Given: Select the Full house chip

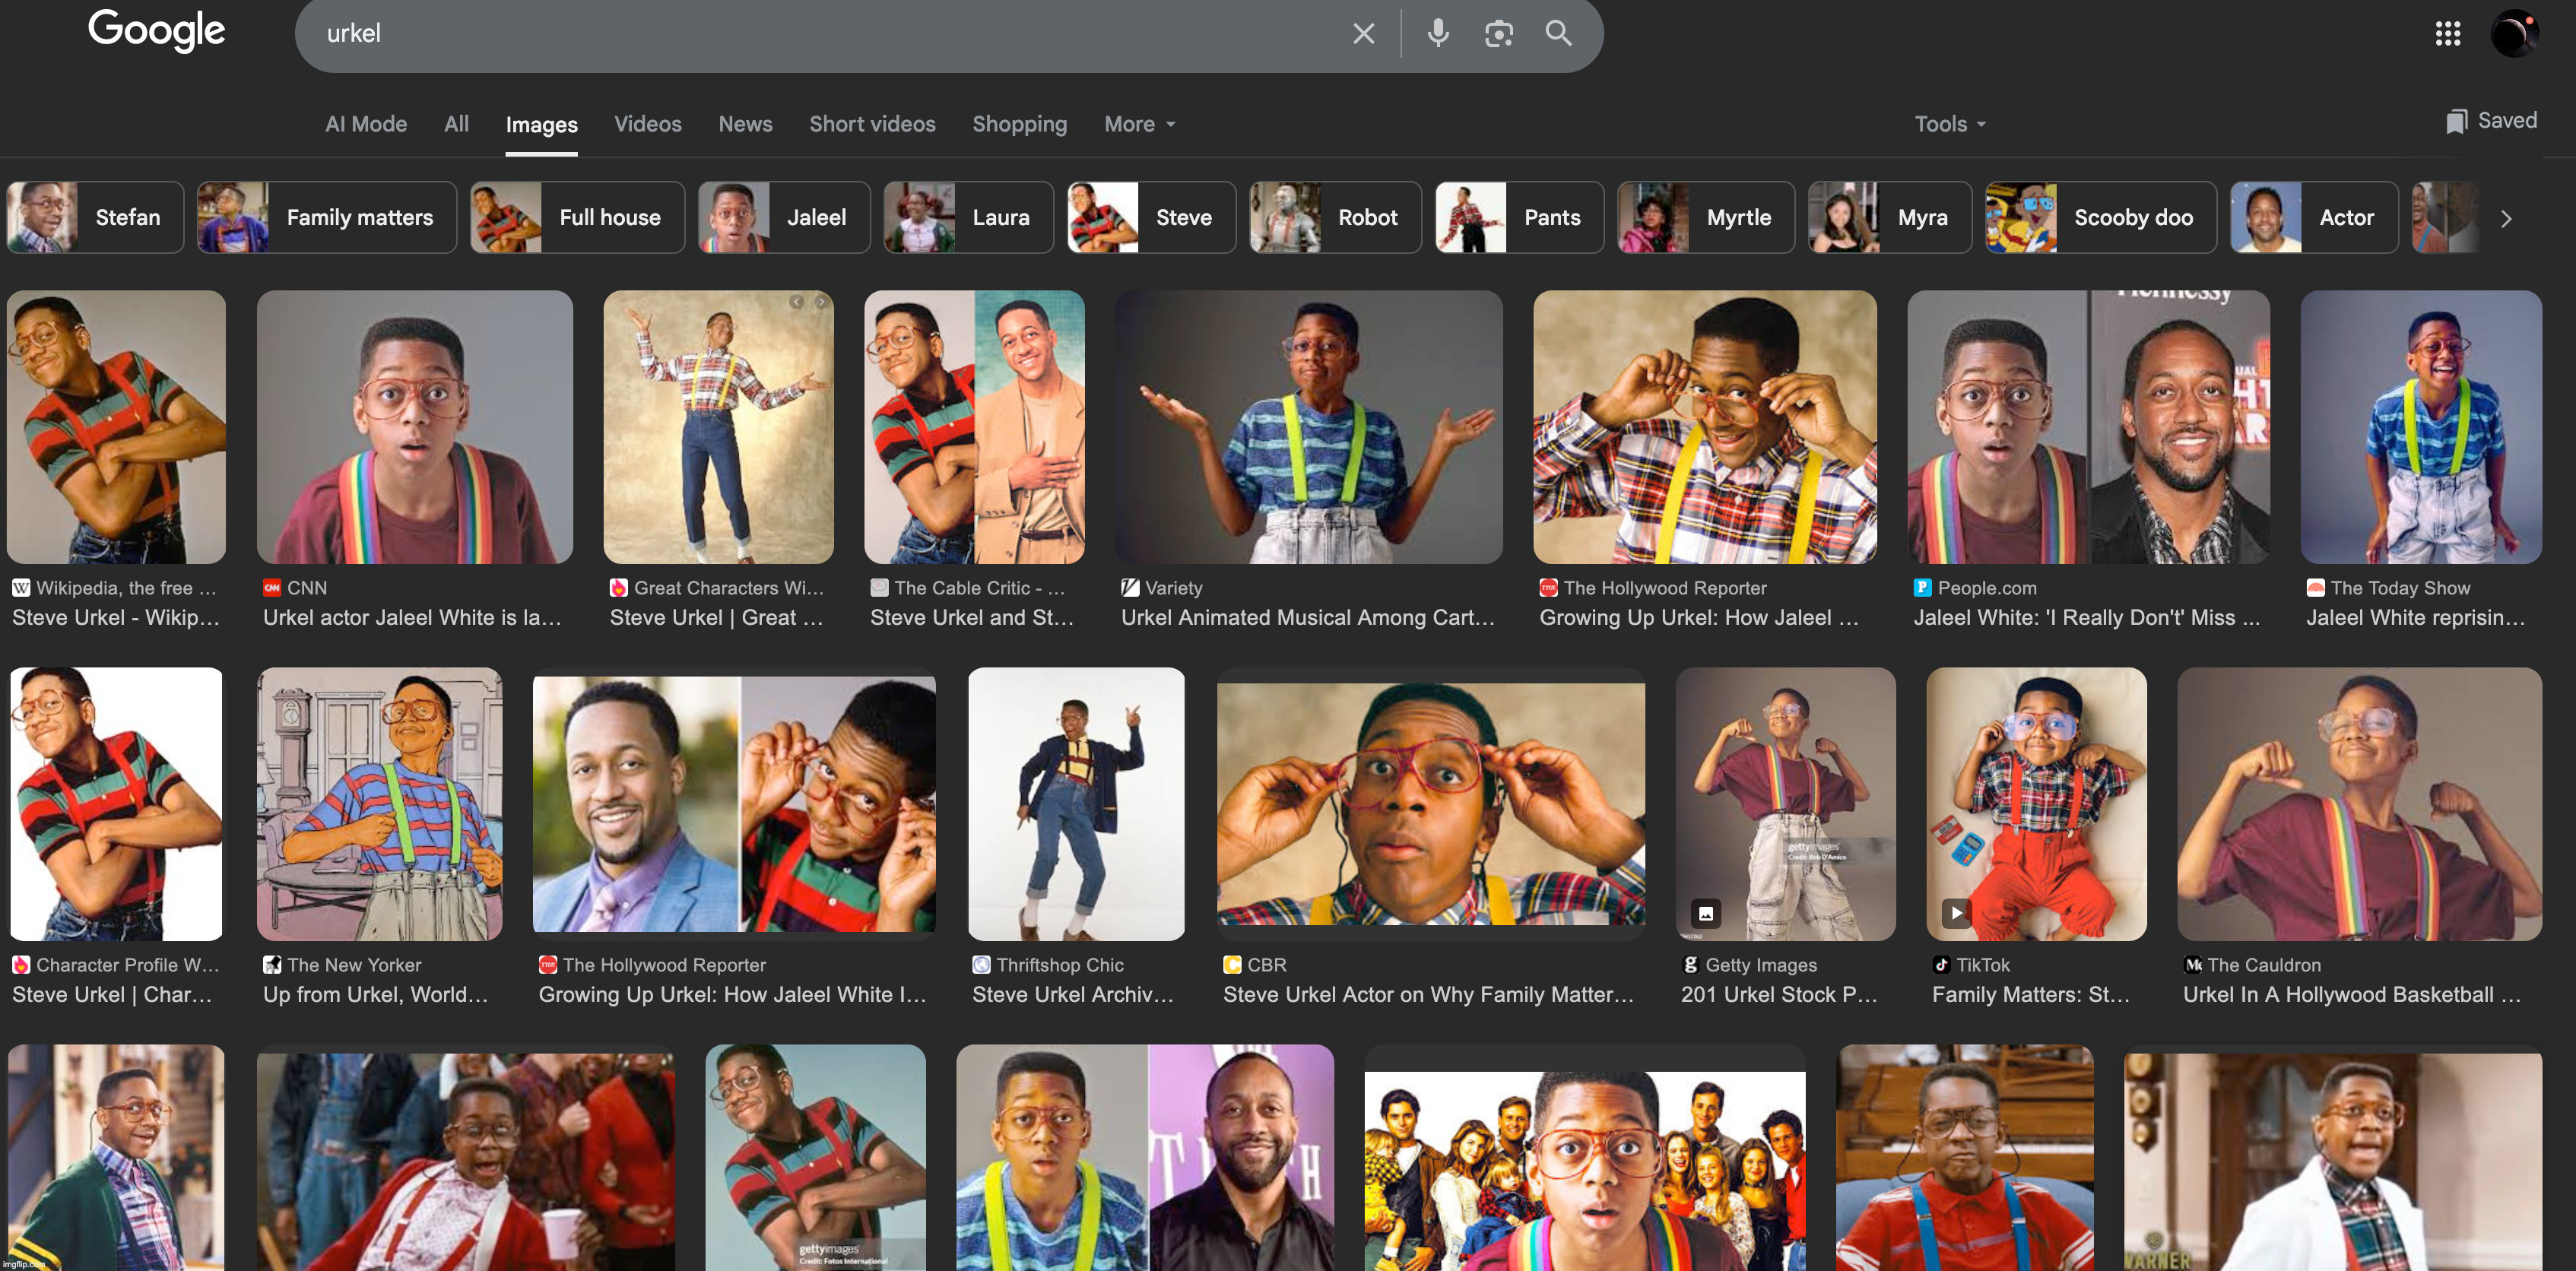Looking at the screenshot, I should coord(577,217).
